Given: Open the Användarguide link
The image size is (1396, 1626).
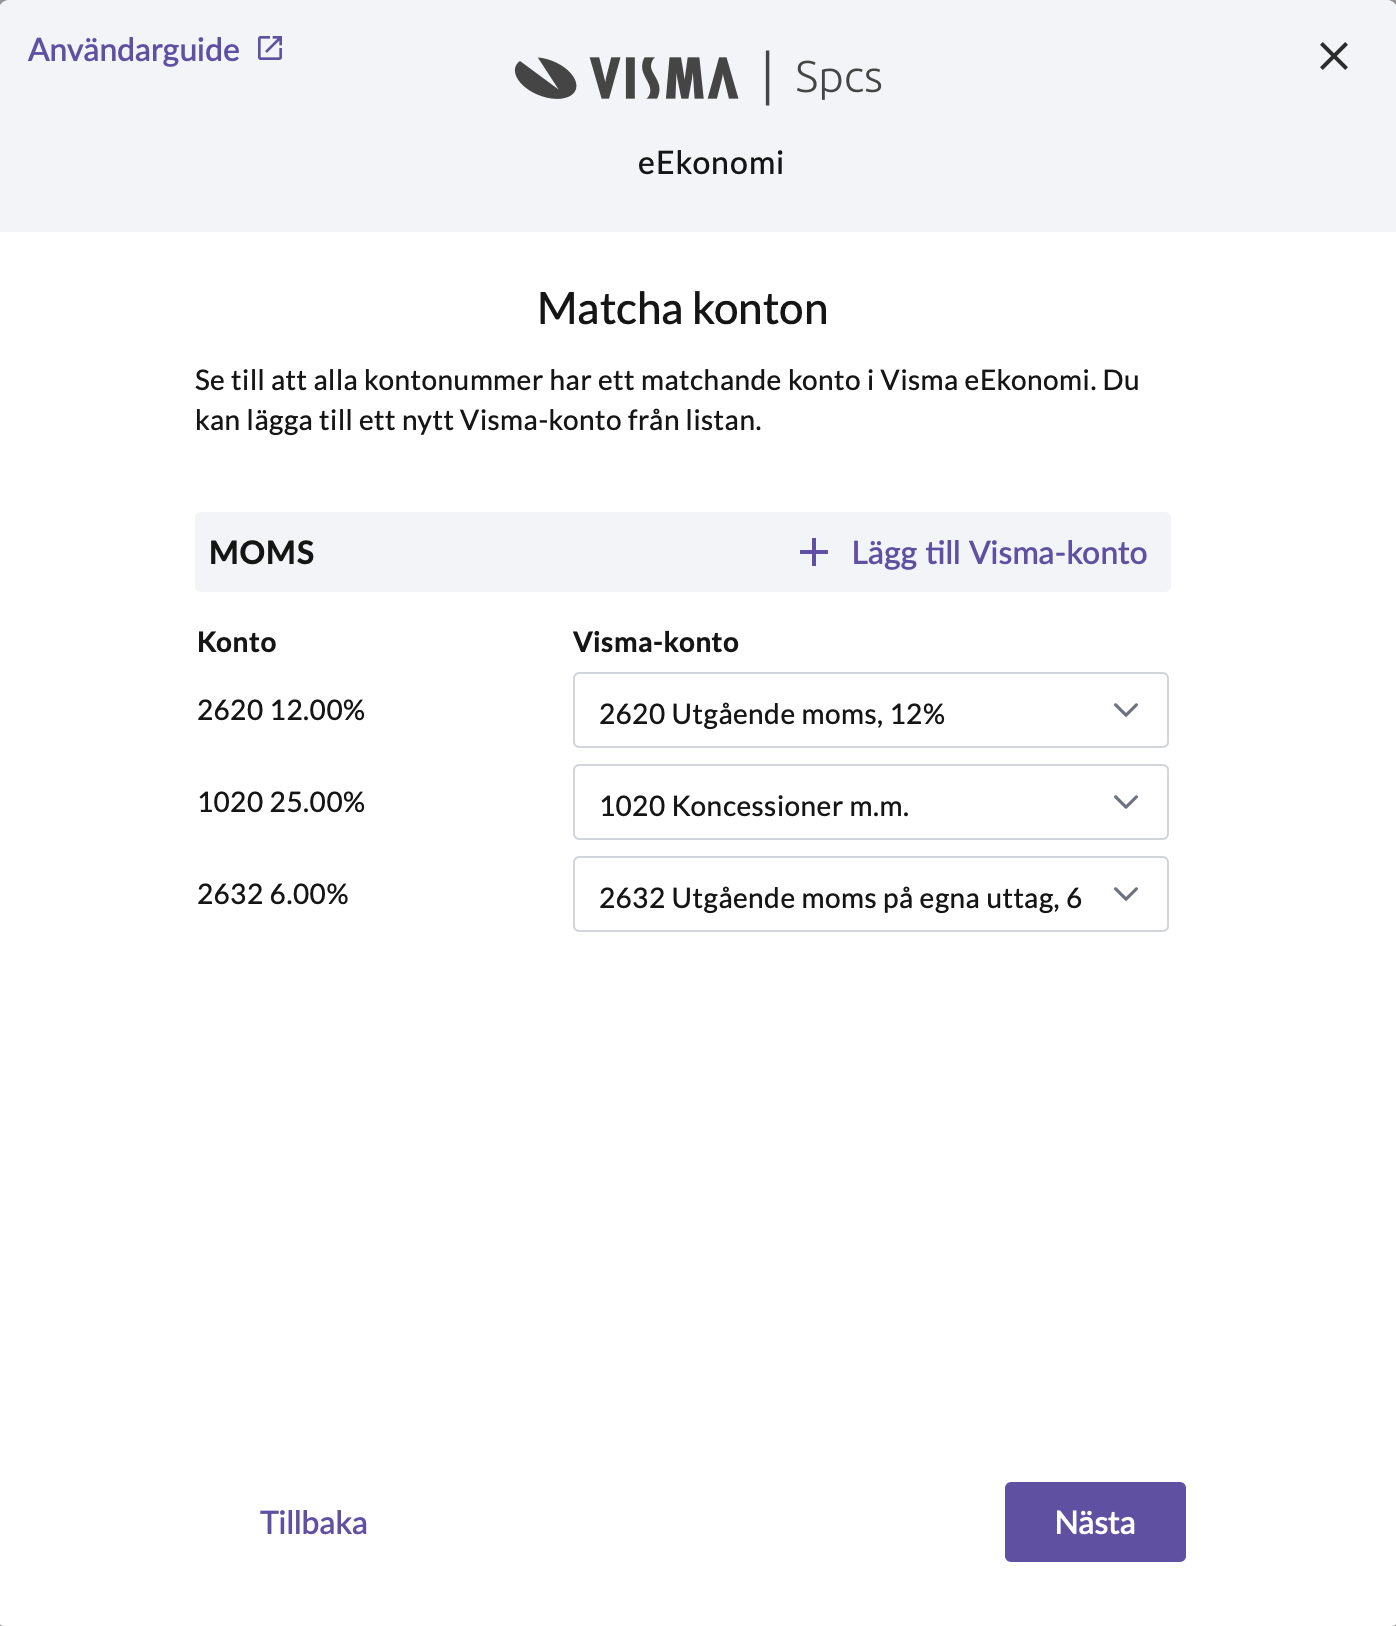Looking at the screenshot, I should [x=134, y=50].
